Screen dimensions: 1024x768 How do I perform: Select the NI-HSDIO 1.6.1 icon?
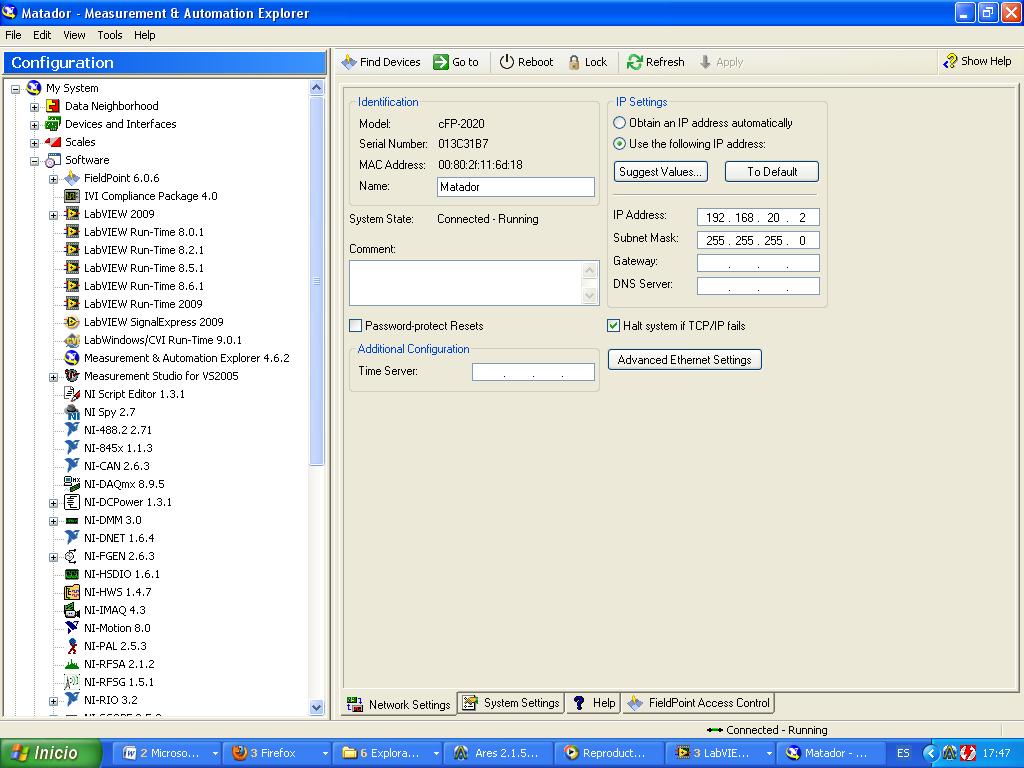[x=72, y=574]
